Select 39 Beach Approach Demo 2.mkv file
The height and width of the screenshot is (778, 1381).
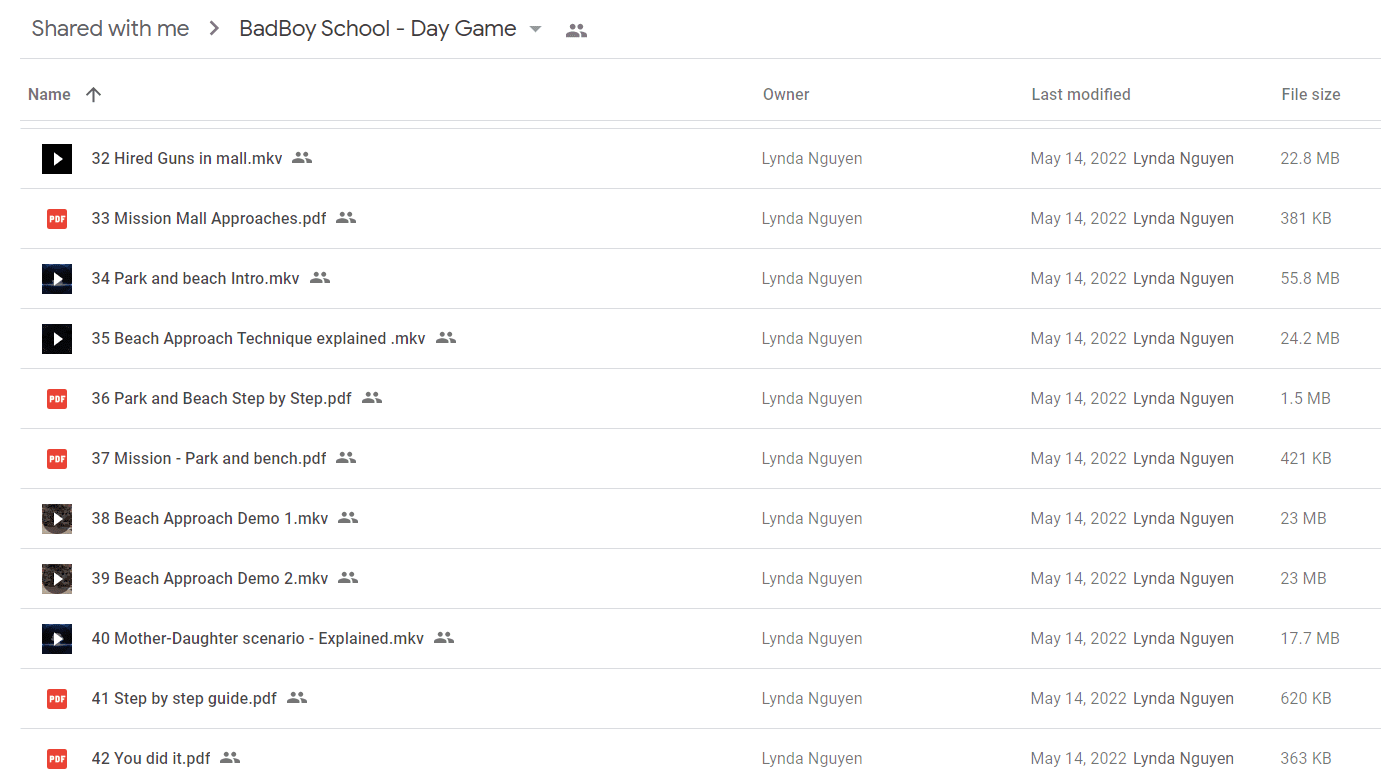click(700, 578)
